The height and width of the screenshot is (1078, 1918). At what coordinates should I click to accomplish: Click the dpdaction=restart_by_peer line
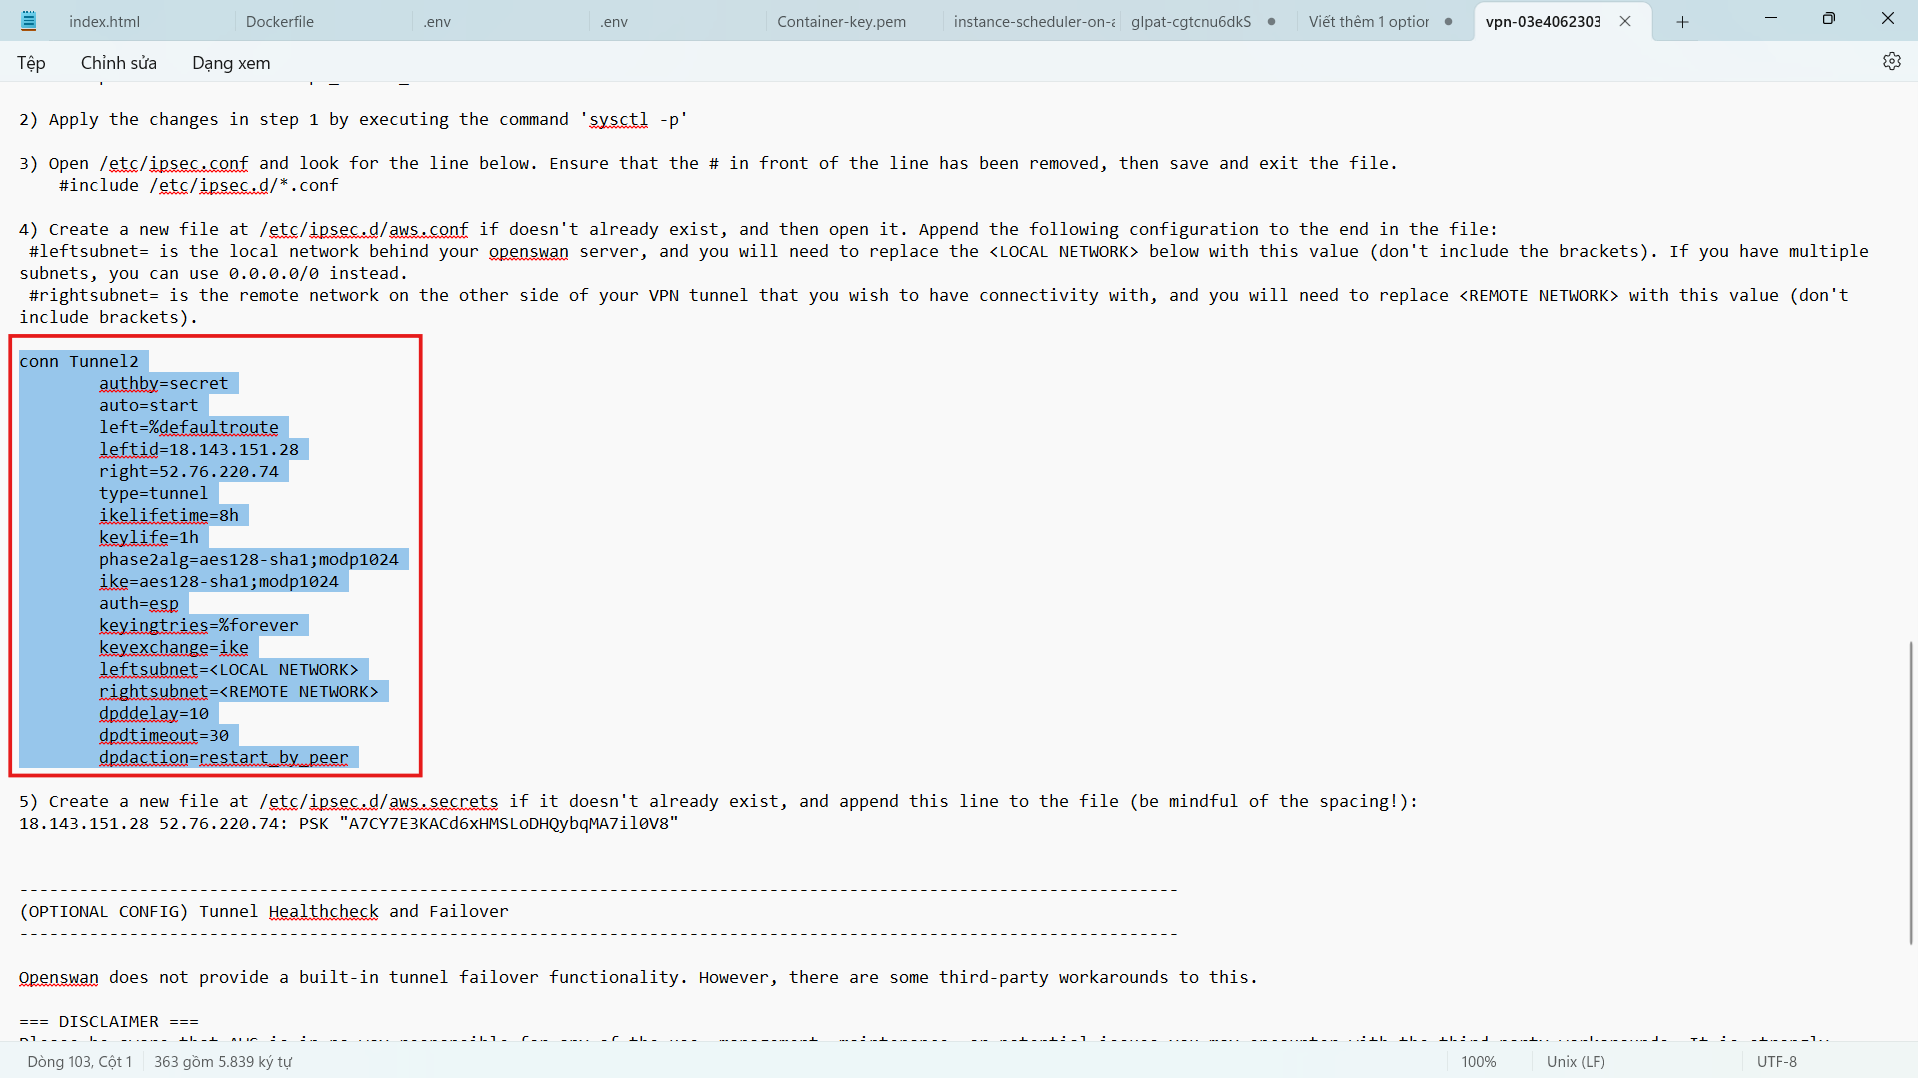pyautogui.click(x=224, y=757)
